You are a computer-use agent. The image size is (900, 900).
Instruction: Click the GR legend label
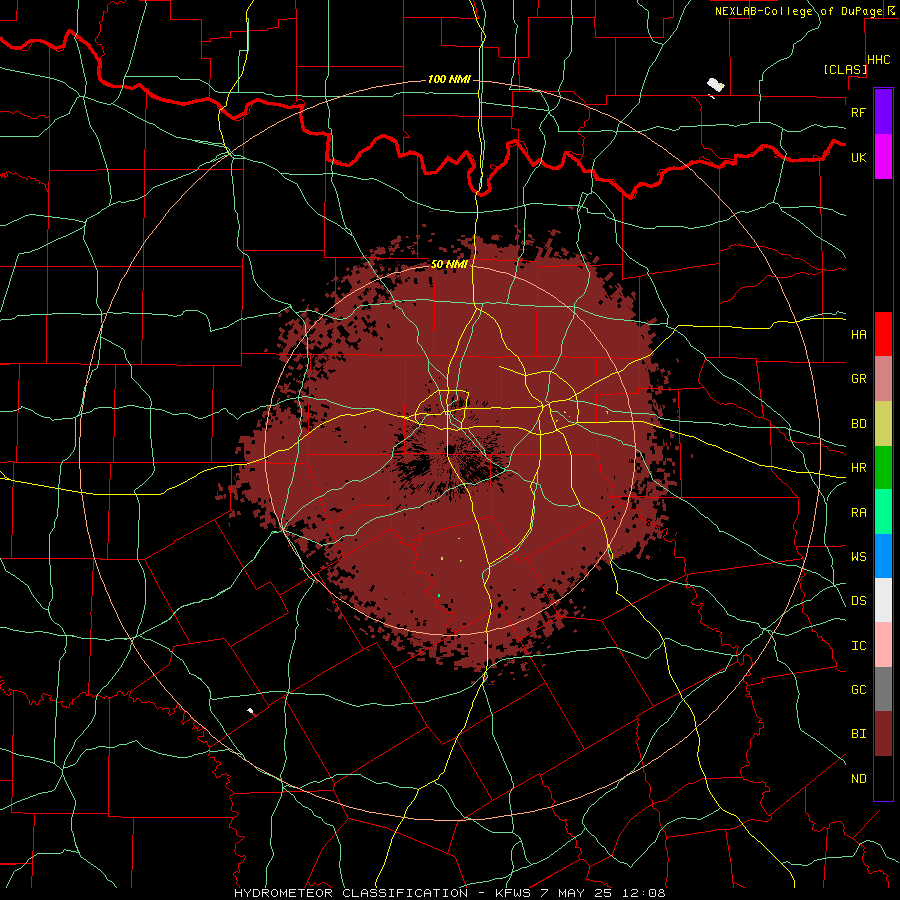858,379
